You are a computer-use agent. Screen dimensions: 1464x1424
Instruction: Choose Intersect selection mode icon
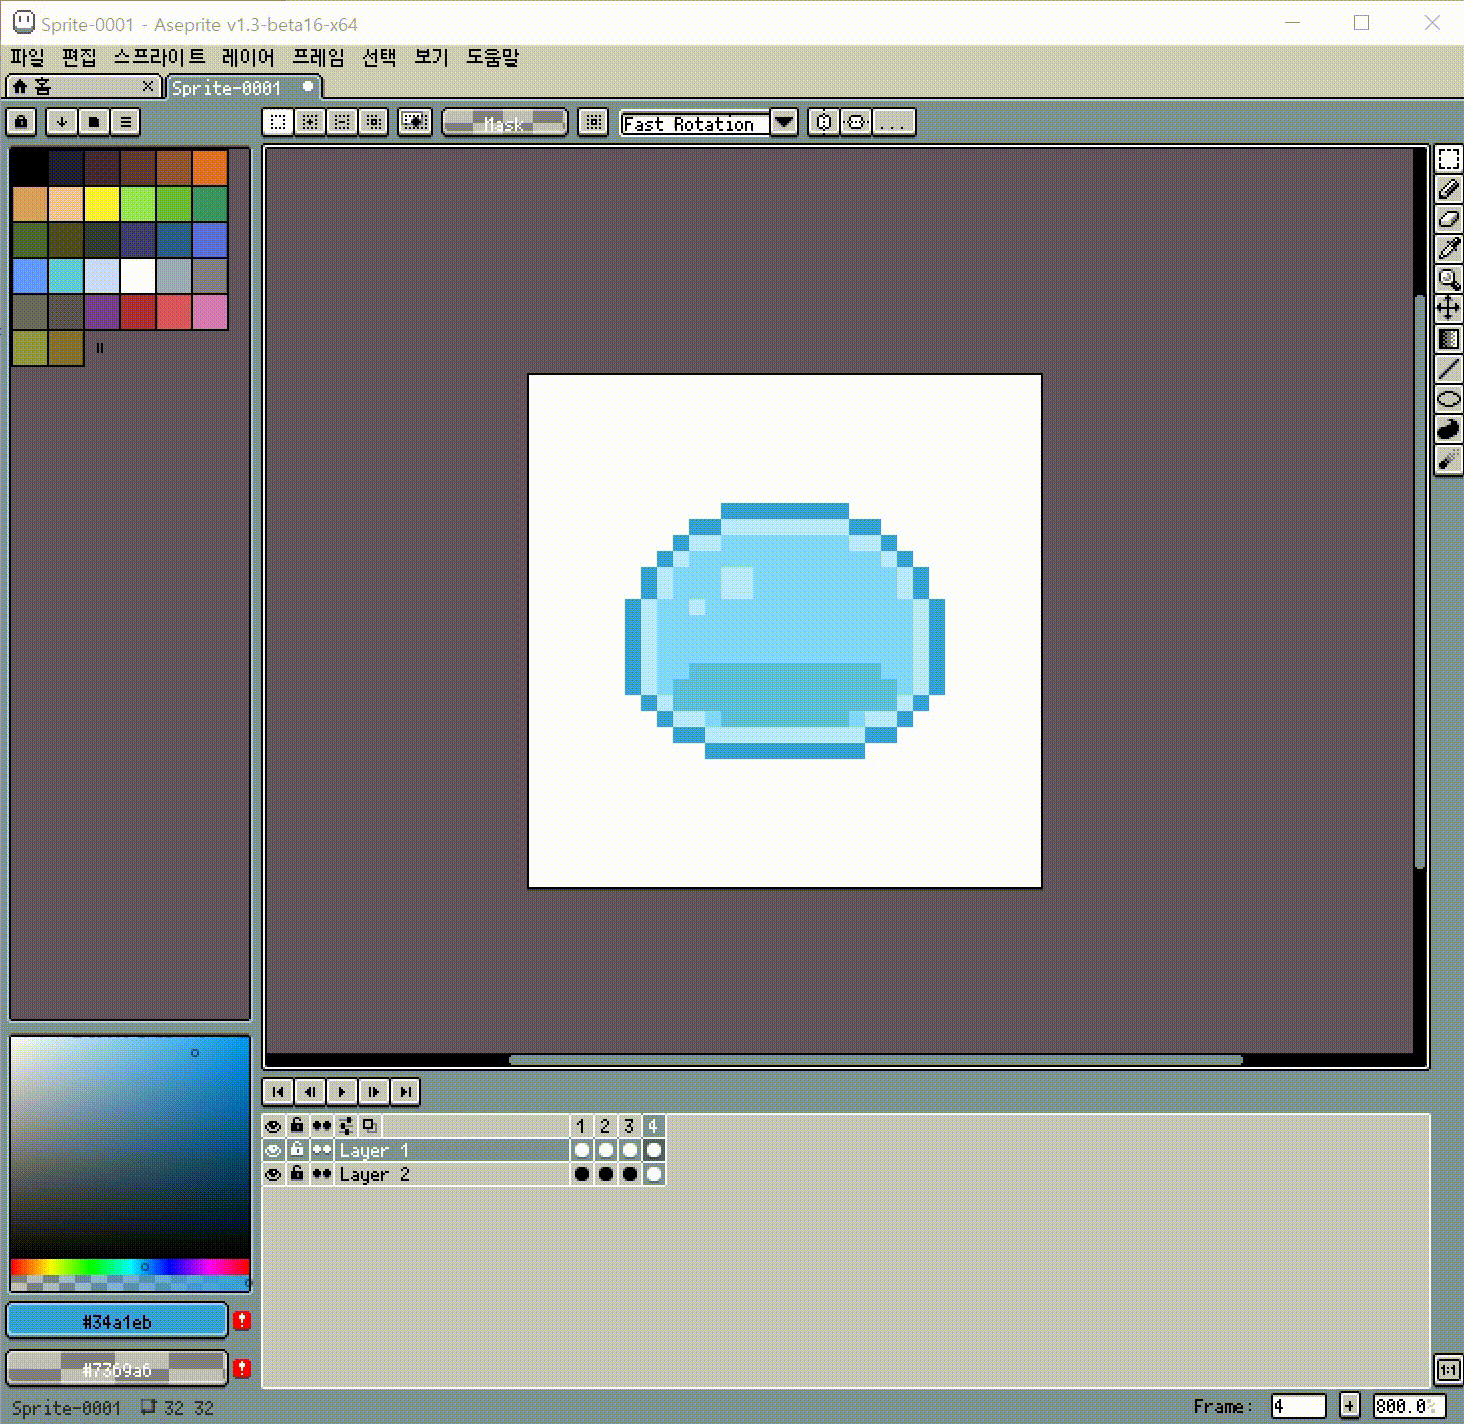[374, 122]
